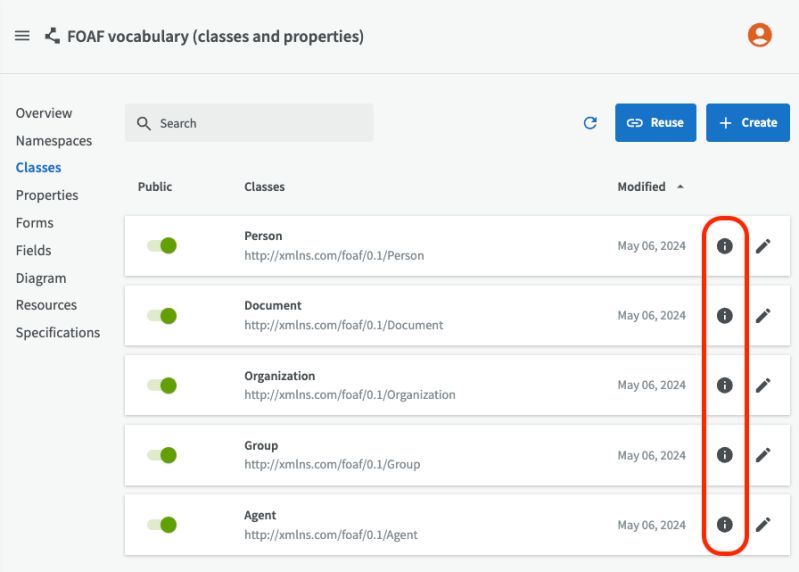Edit the Person class with pencil icon
Viewport: 799px width, 572px height.
pyautogui.click(x=763, y=246)
